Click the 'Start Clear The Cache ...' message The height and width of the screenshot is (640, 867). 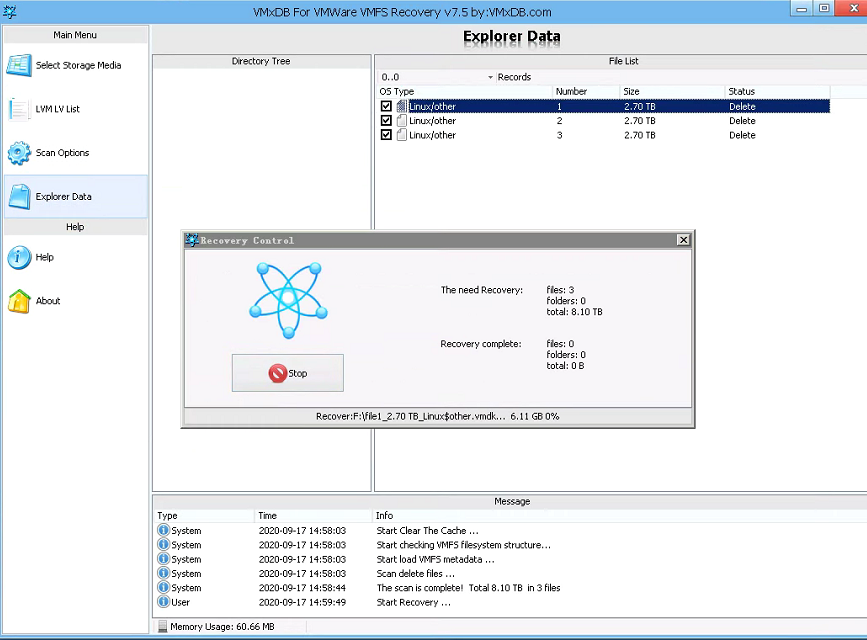tap(427, 530)
